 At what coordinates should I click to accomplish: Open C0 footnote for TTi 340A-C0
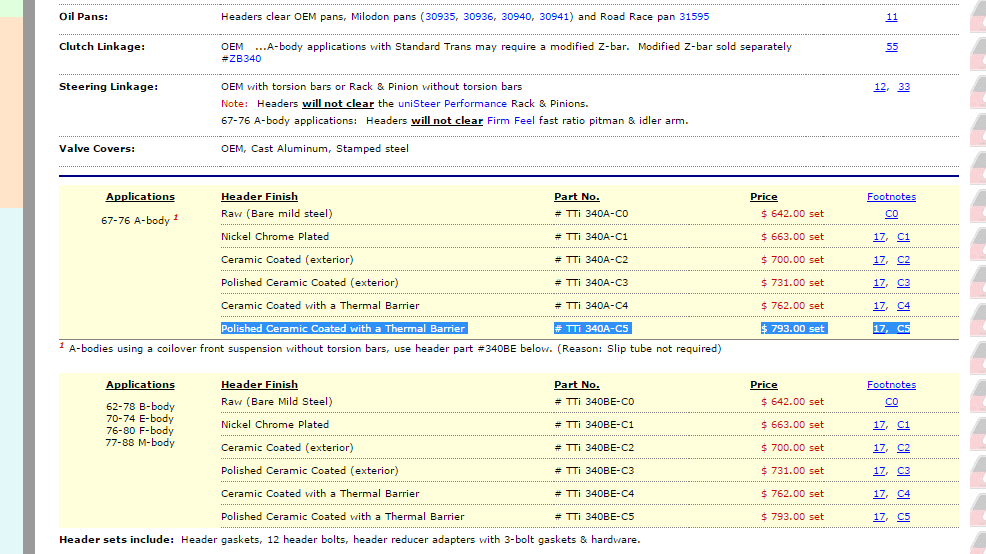892,214
